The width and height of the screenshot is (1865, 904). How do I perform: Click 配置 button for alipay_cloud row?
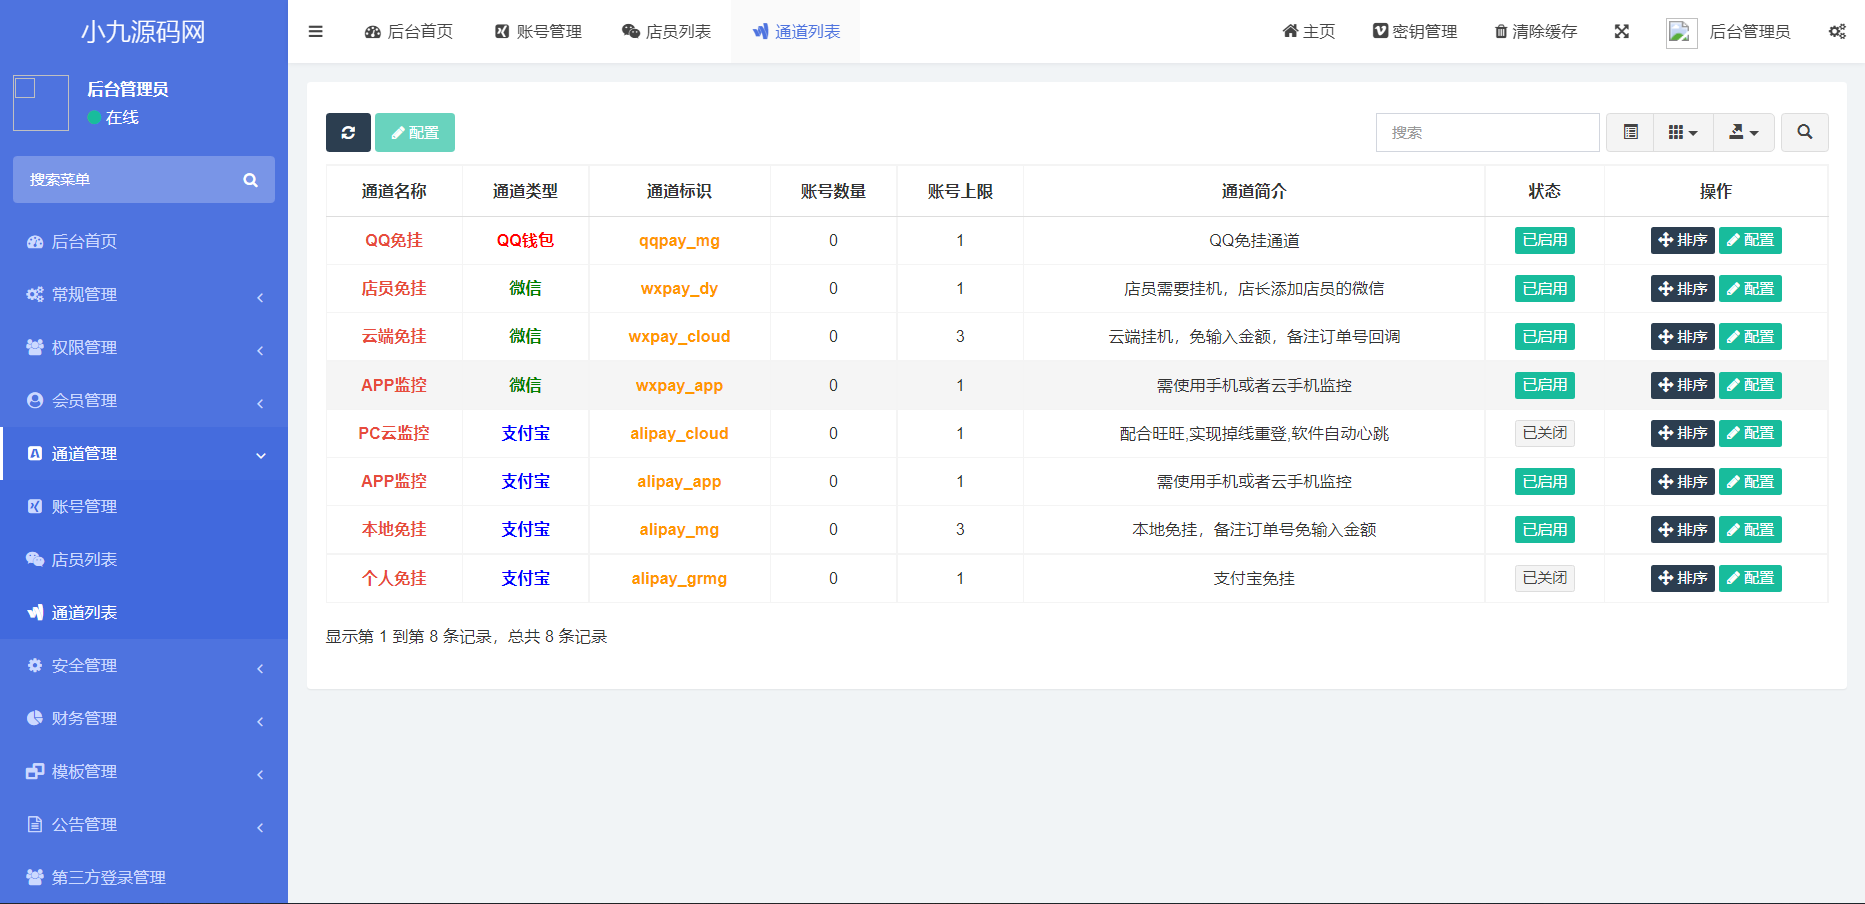(1750, 433)
